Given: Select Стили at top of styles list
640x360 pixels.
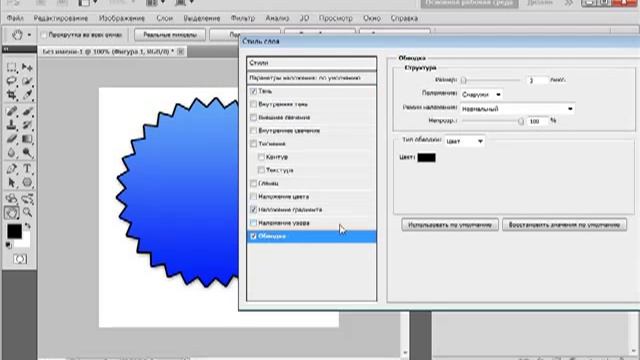Looking at the screenshot, I should click(x=311, y=63).
